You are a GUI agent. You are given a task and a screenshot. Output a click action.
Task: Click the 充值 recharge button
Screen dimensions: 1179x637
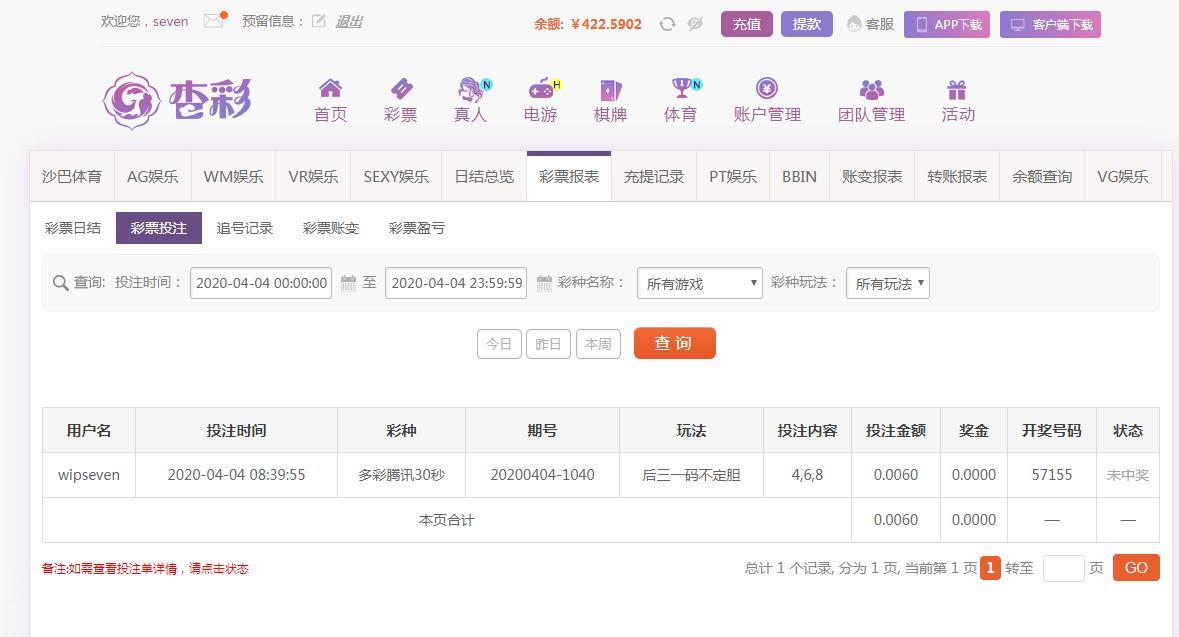(747, 24)
